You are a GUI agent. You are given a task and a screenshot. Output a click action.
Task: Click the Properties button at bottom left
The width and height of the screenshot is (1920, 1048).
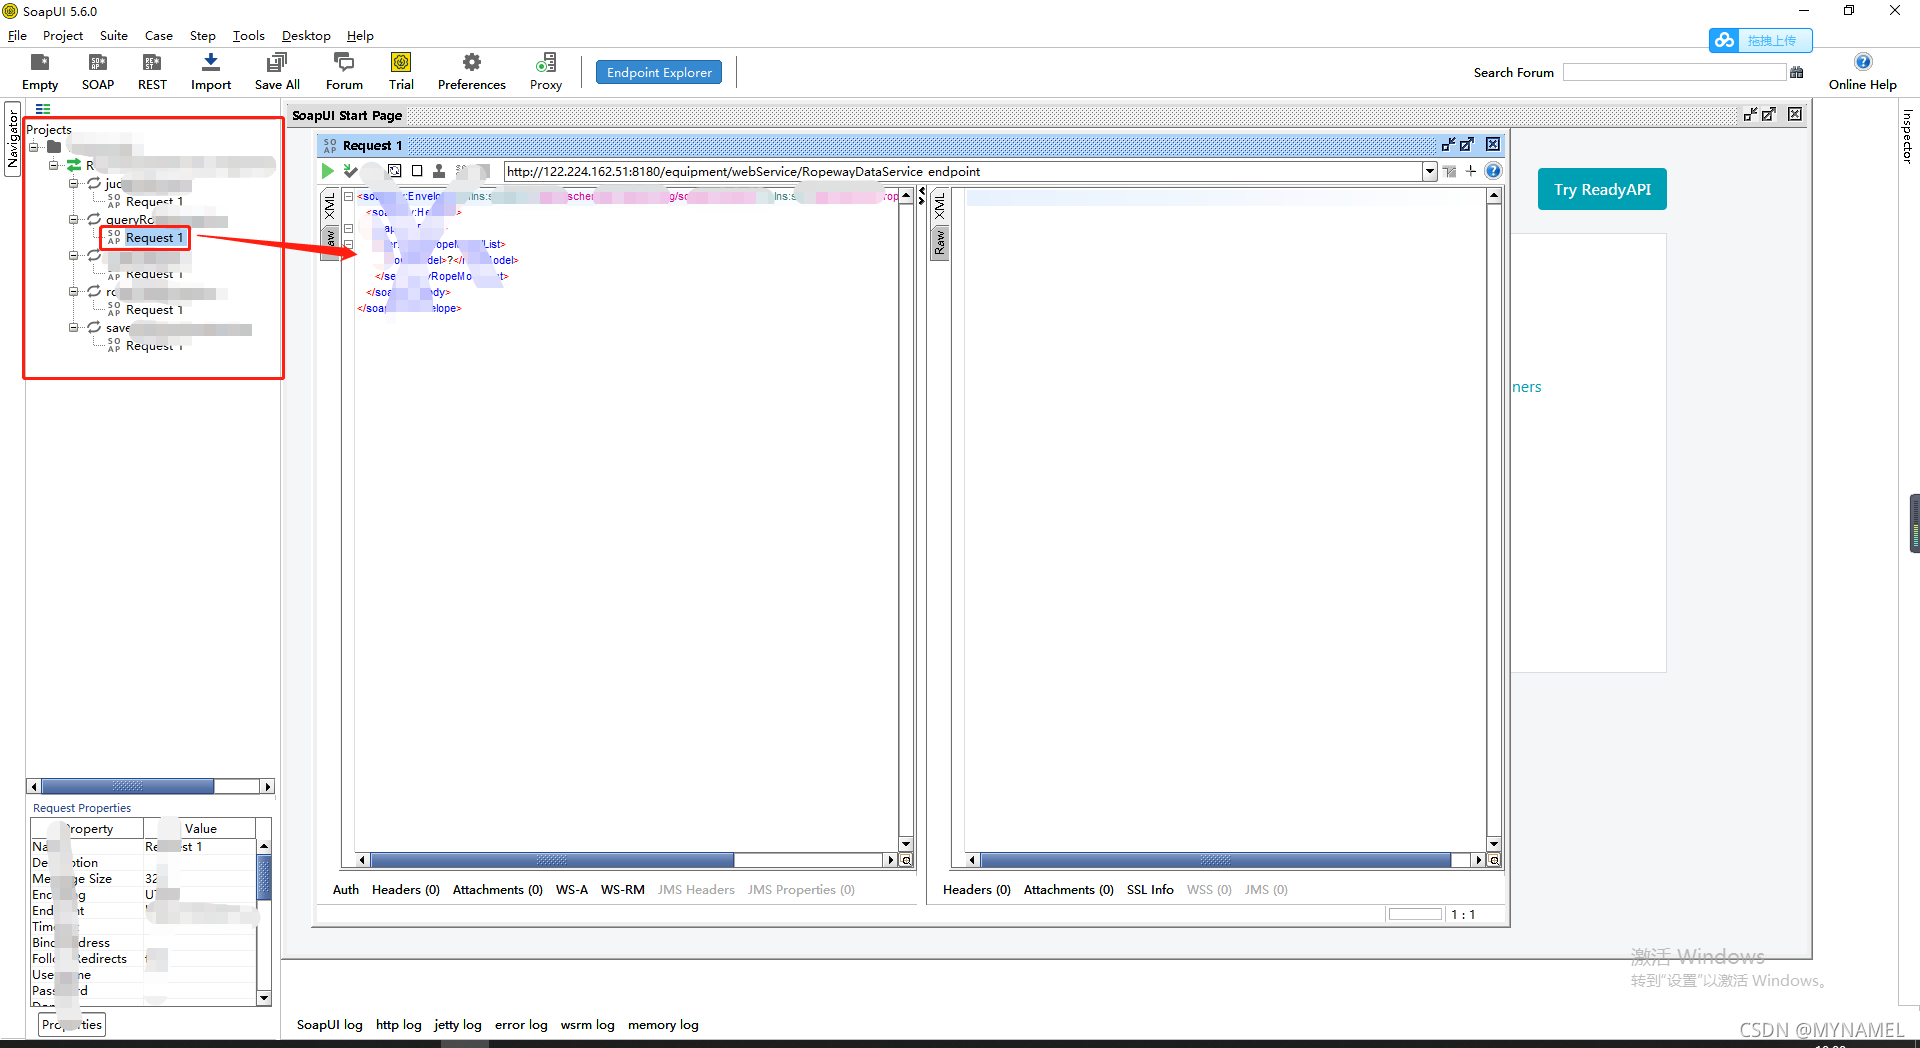[72, 1025]
